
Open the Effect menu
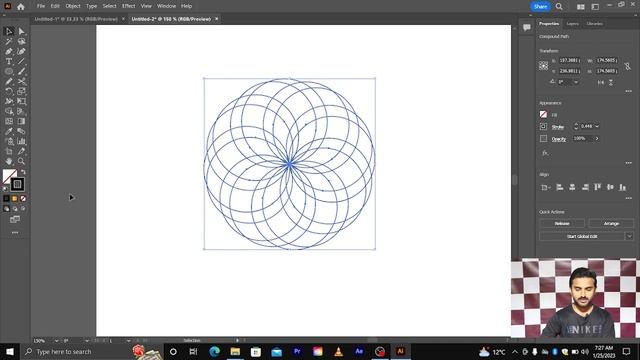(129, 6)
